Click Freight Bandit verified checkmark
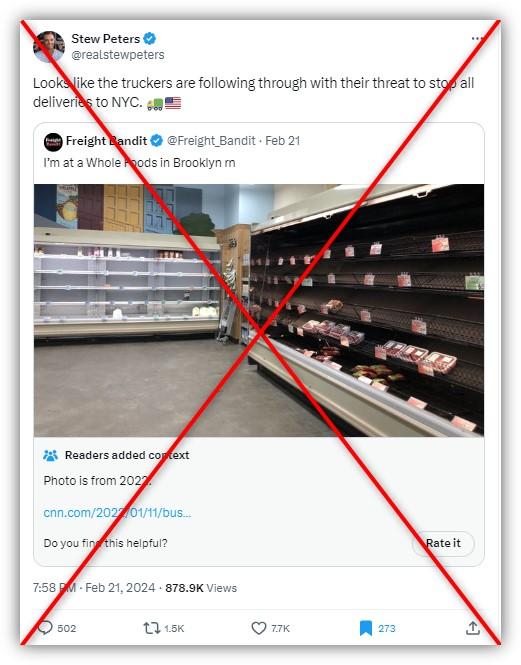 157,140
